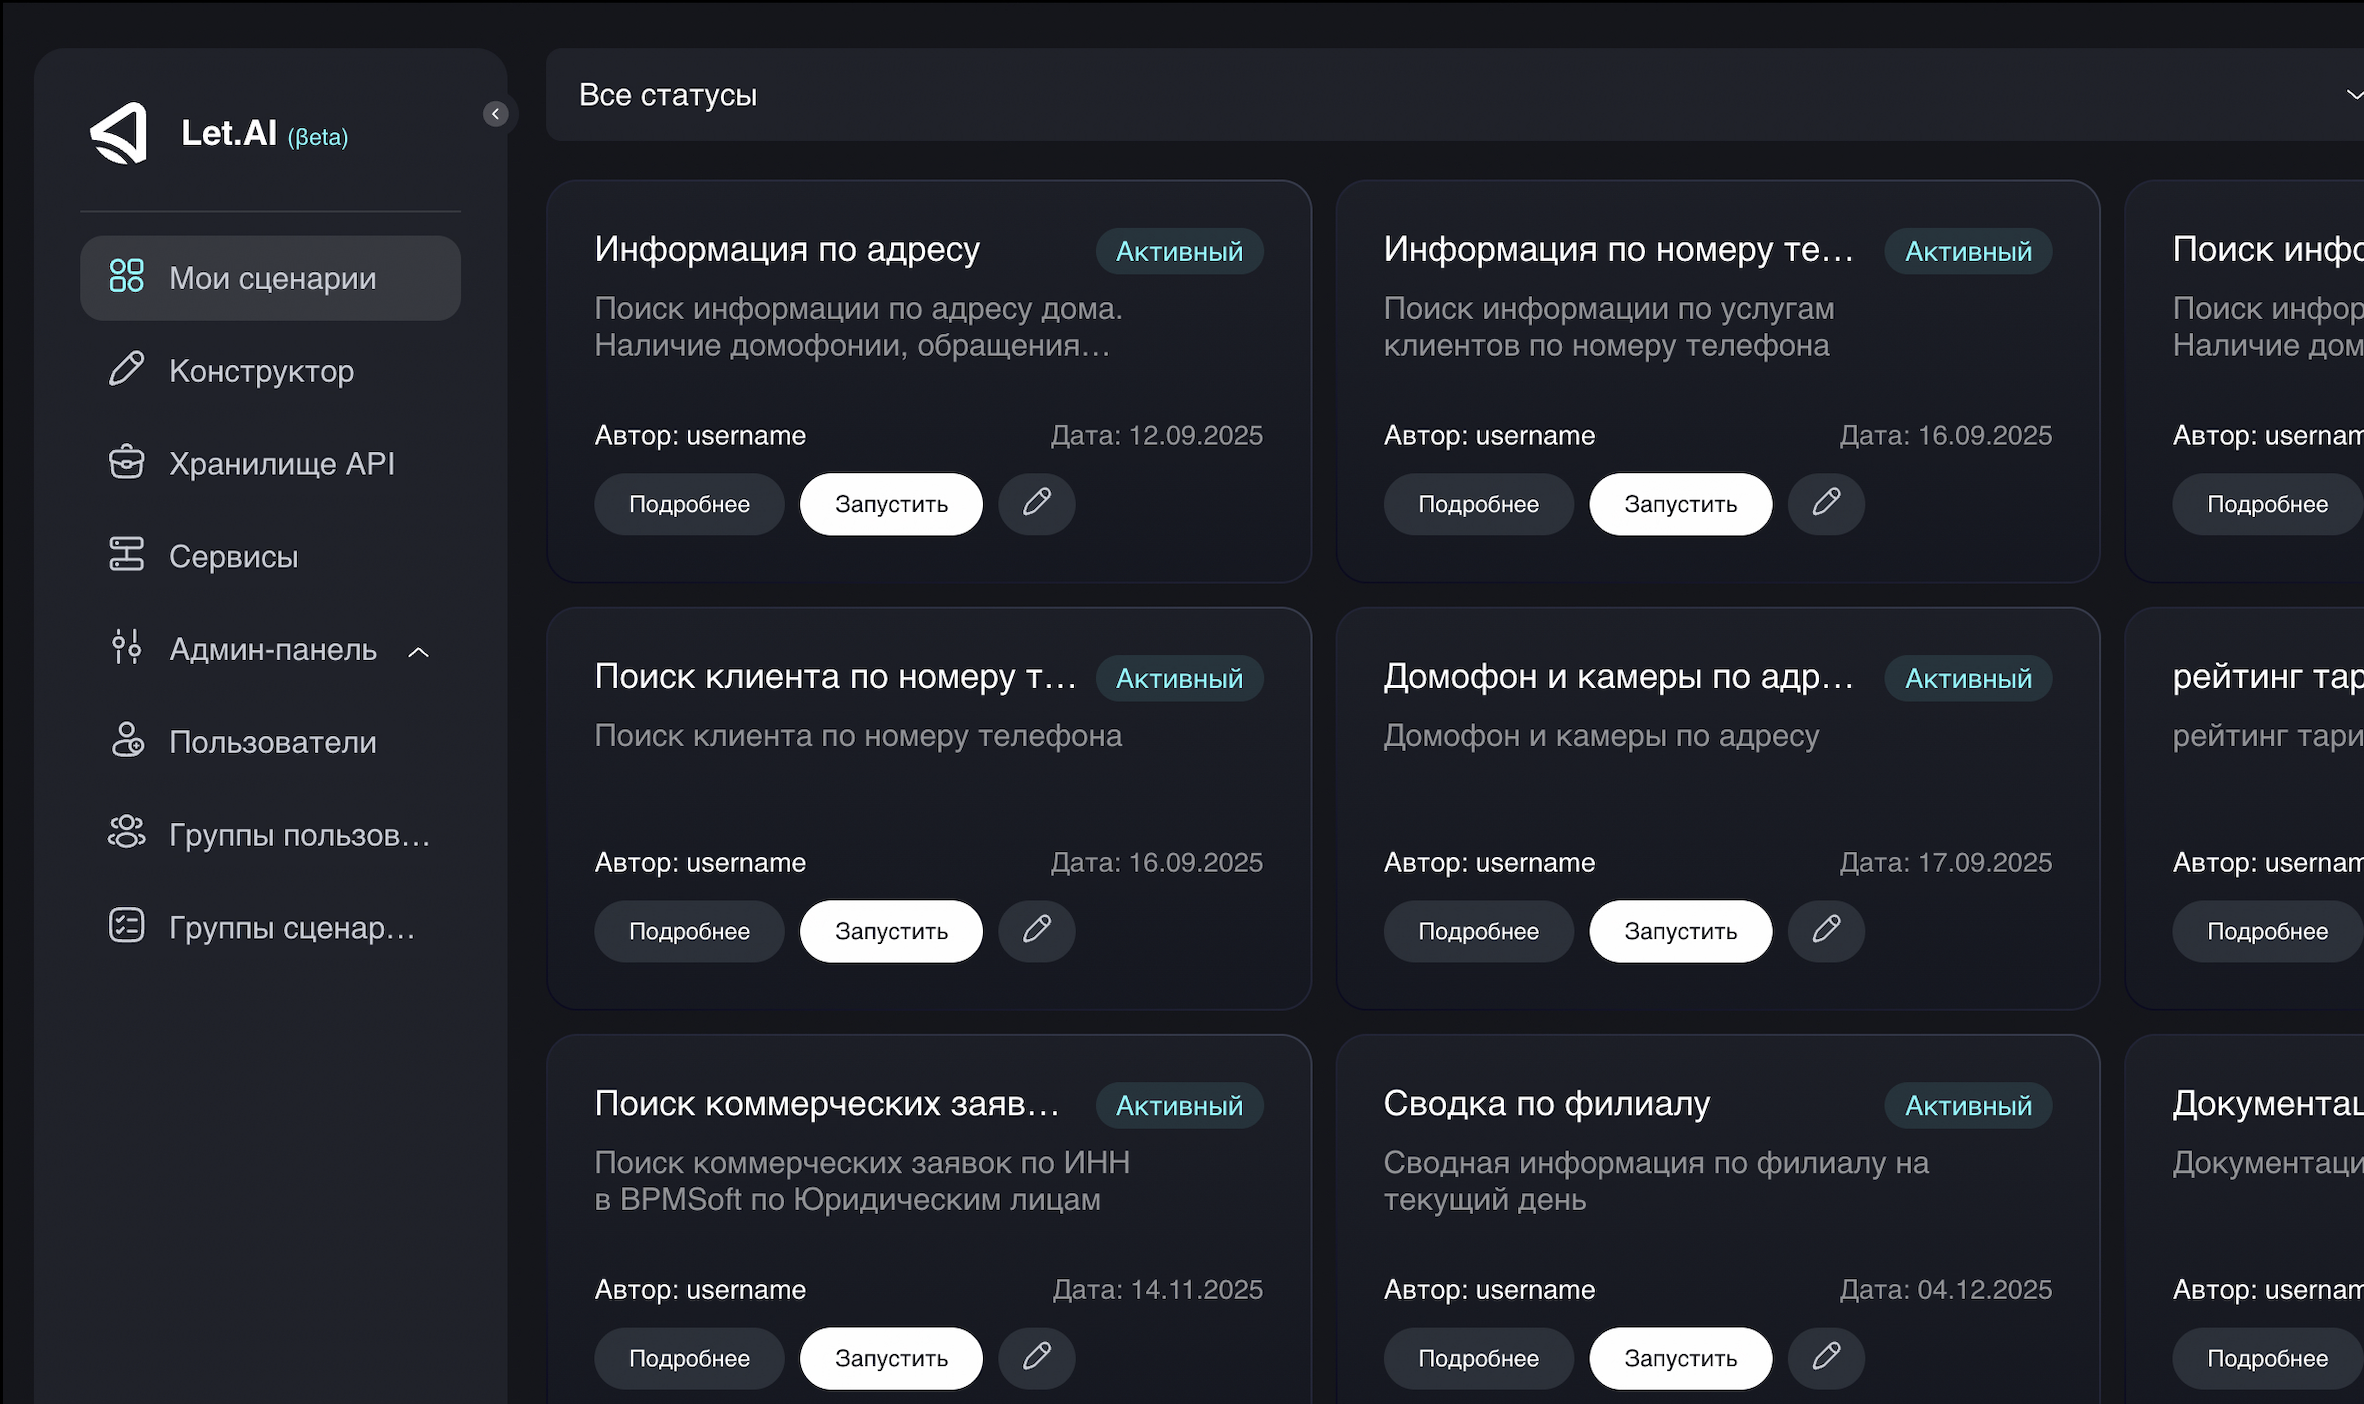Run the Поиск клиента по номеру scenario
Screen dimensions: 2364x1404
click(891, 931)
